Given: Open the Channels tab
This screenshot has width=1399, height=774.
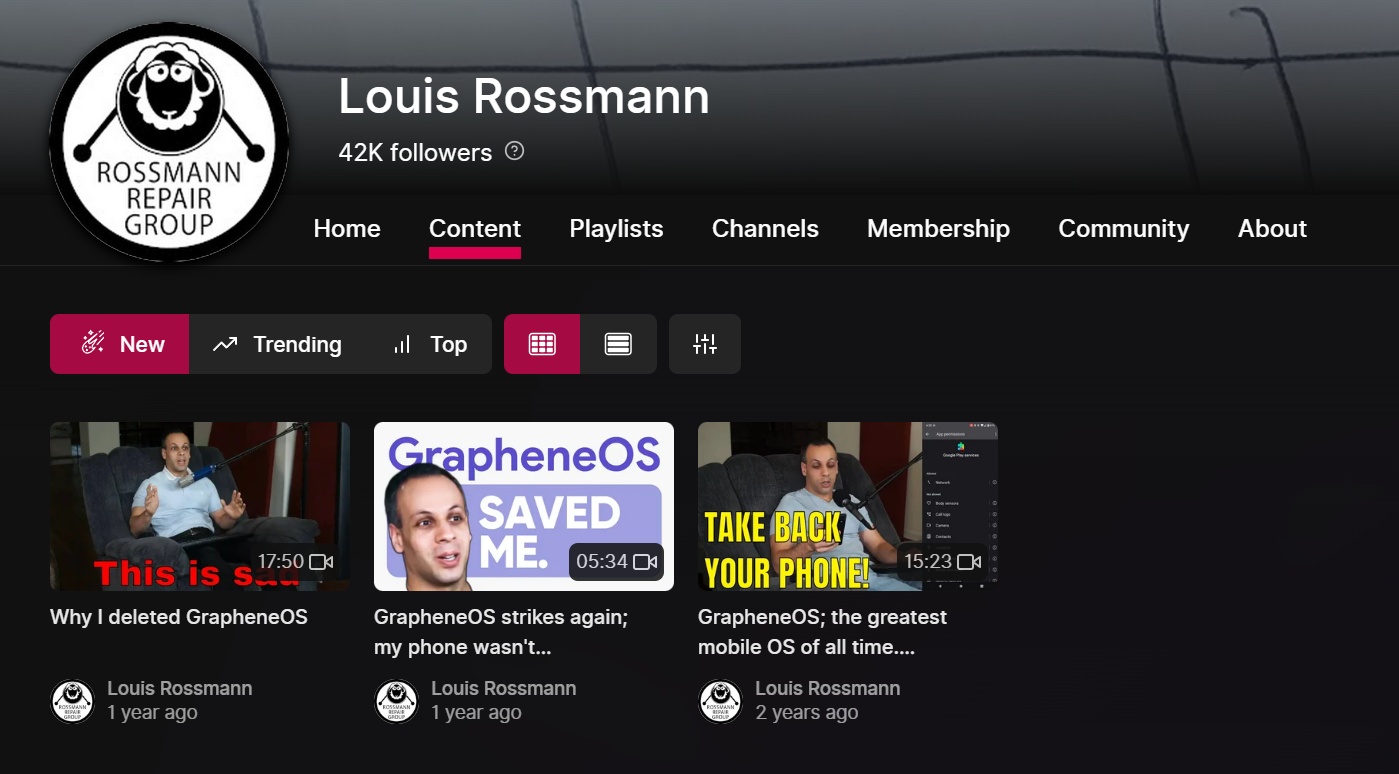Looking at the screenshot, I should point(765,229).
